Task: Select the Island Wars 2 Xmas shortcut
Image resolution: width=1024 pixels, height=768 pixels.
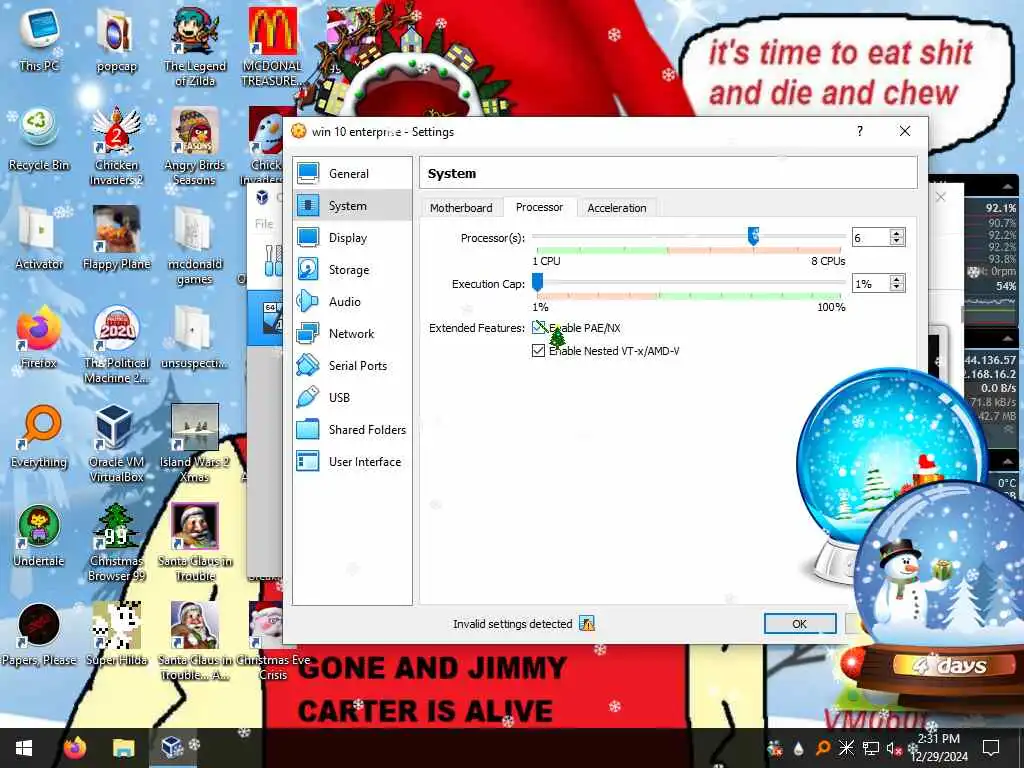Action: [x=195, y=443]
